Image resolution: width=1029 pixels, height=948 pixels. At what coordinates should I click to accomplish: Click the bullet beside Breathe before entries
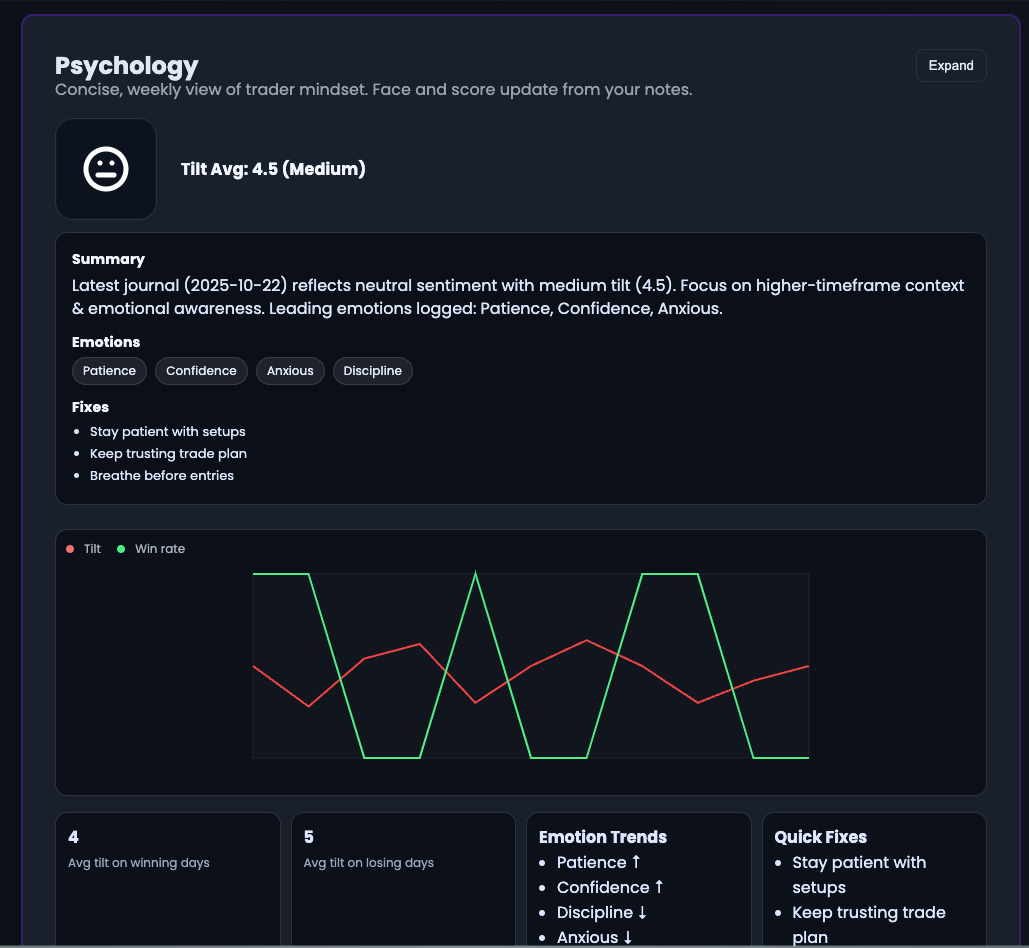tap(76, 476)
